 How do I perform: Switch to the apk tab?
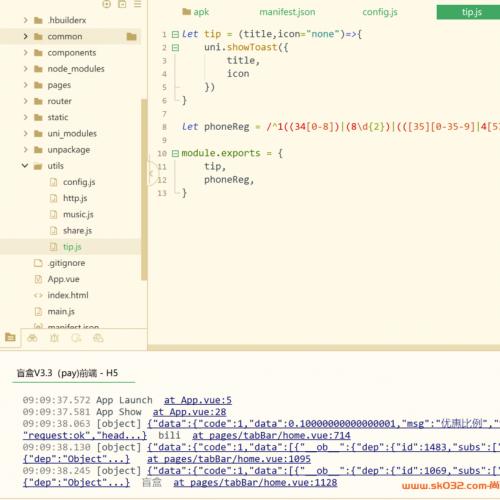pos(196,12)
